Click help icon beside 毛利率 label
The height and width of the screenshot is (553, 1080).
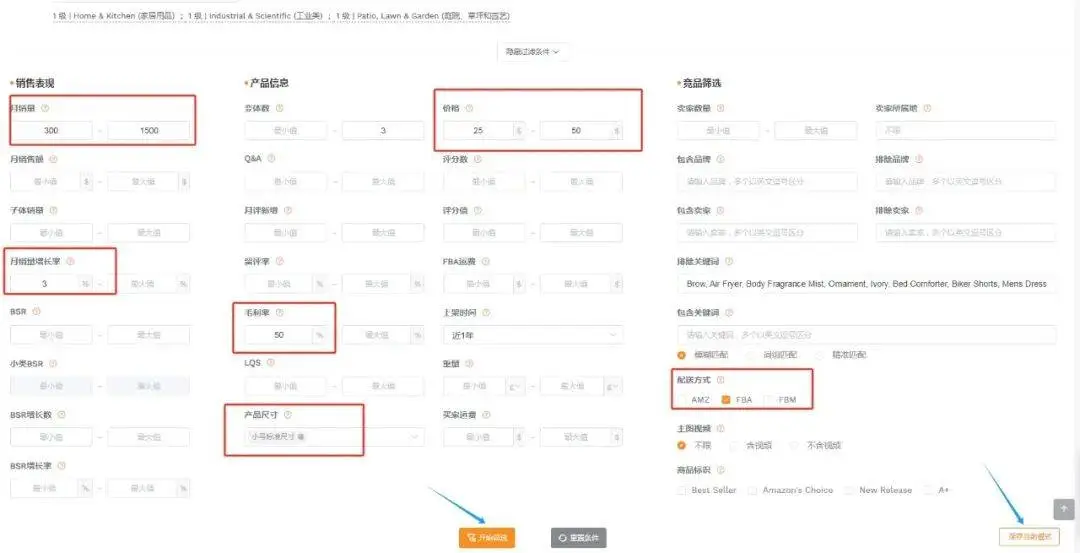click(279, 313)
